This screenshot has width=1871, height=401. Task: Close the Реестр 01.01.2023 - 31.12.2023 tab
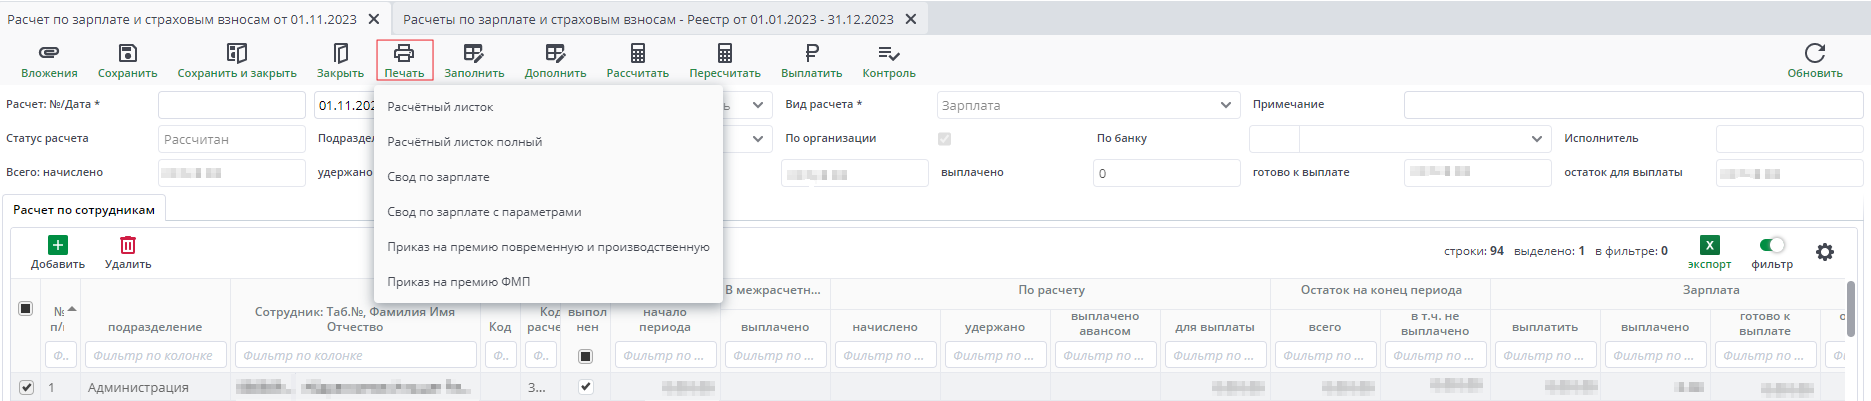point(911,19)
